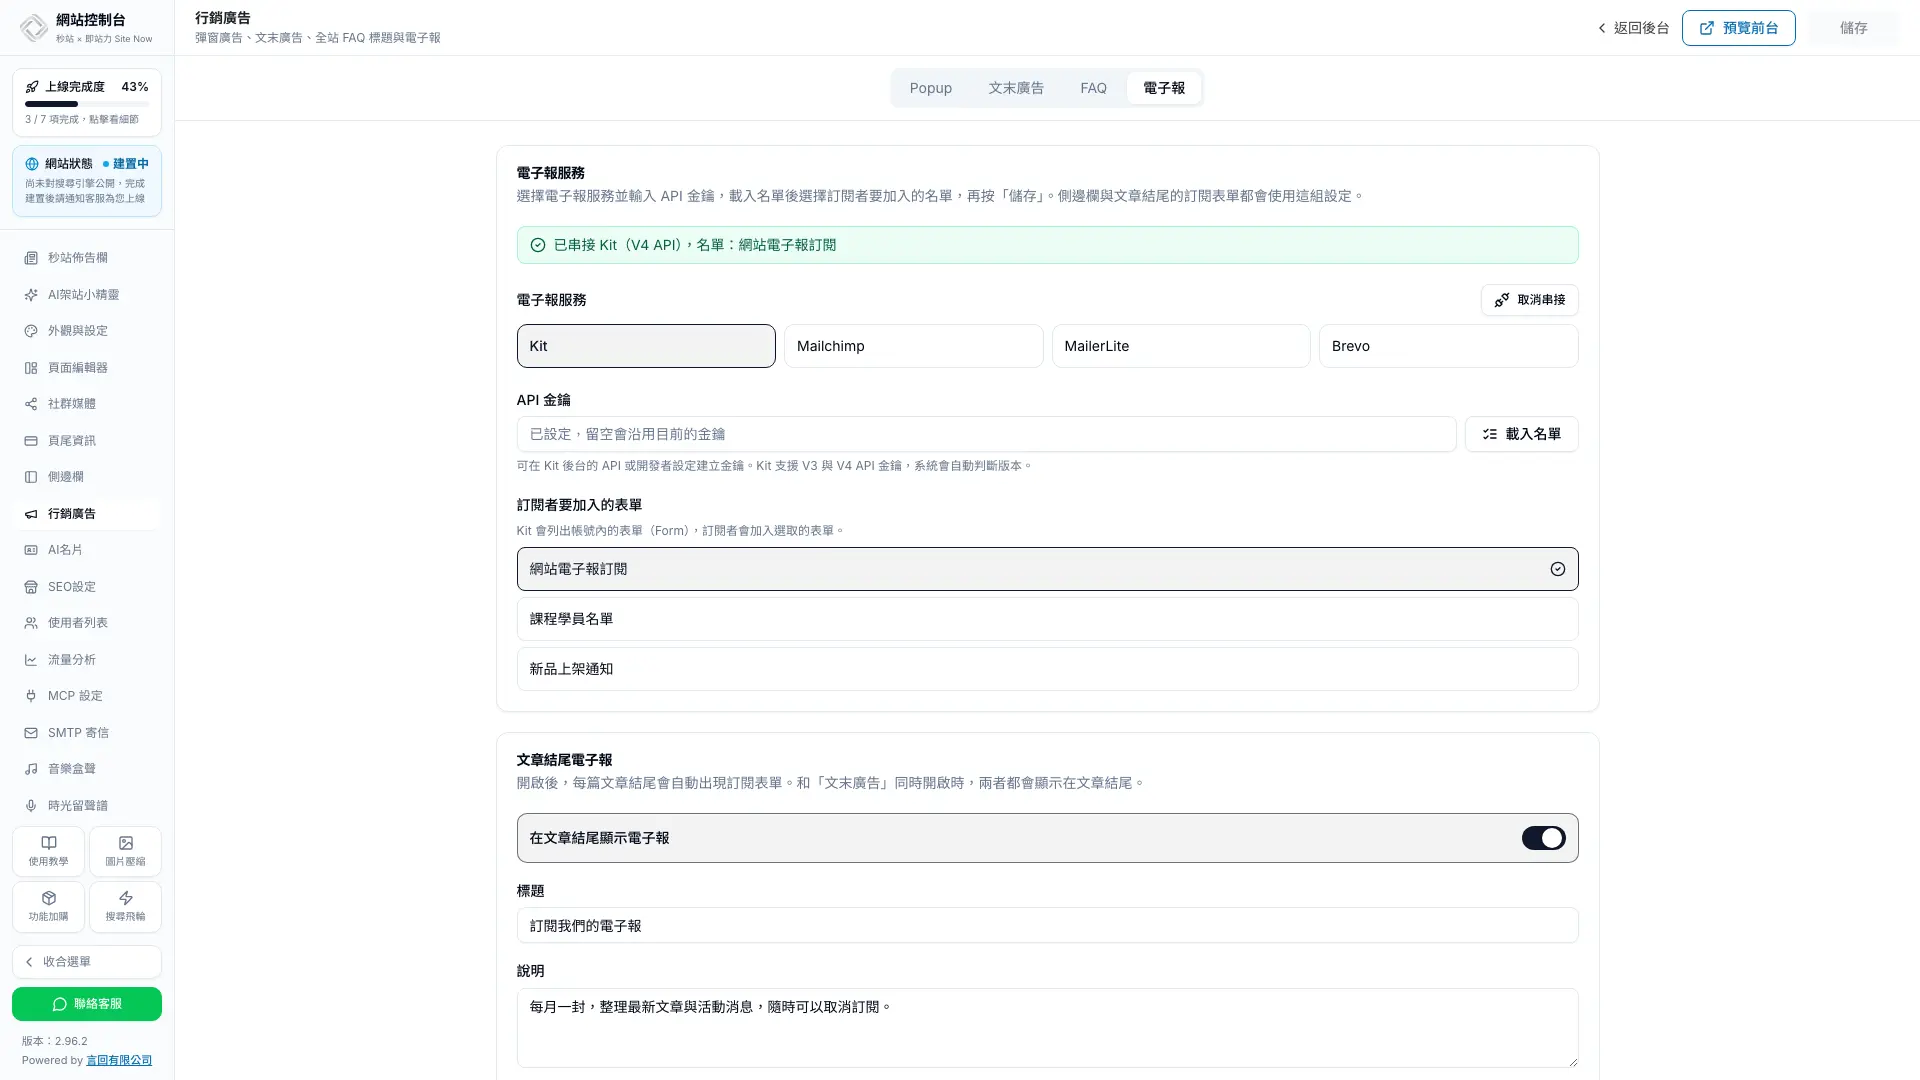Open 時光留聲牆 in the sidebar
The height and width of the screenshot is (1080, 1920).
(87, 806)
